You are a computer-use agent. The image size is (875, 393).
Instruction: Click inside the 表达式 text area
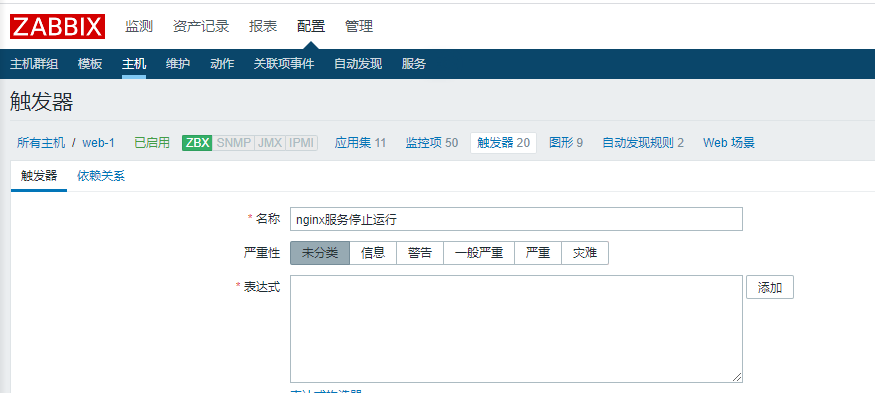click(x=516, y=329)
